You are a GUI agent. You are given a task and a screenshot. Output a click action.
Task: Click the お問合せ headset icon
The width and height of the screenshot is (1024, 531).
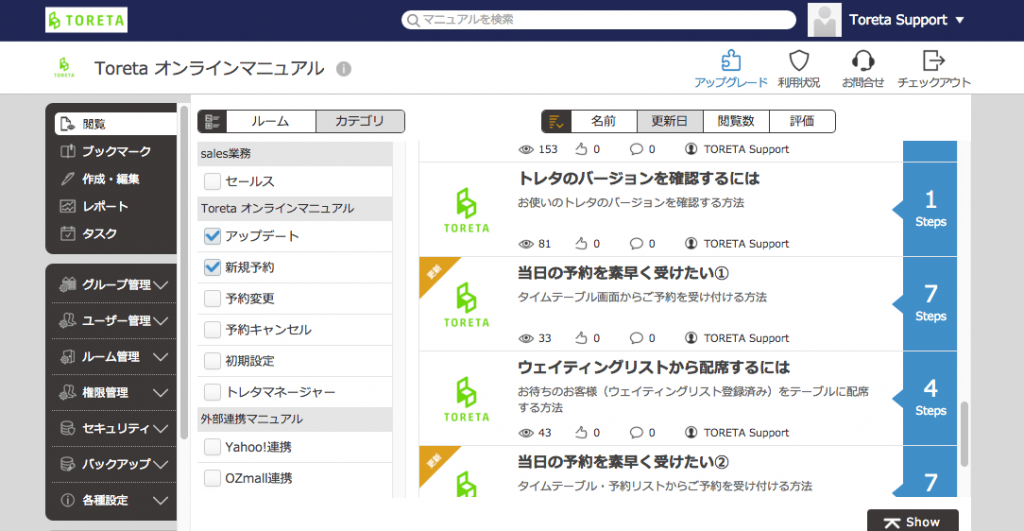click(863, 61)
